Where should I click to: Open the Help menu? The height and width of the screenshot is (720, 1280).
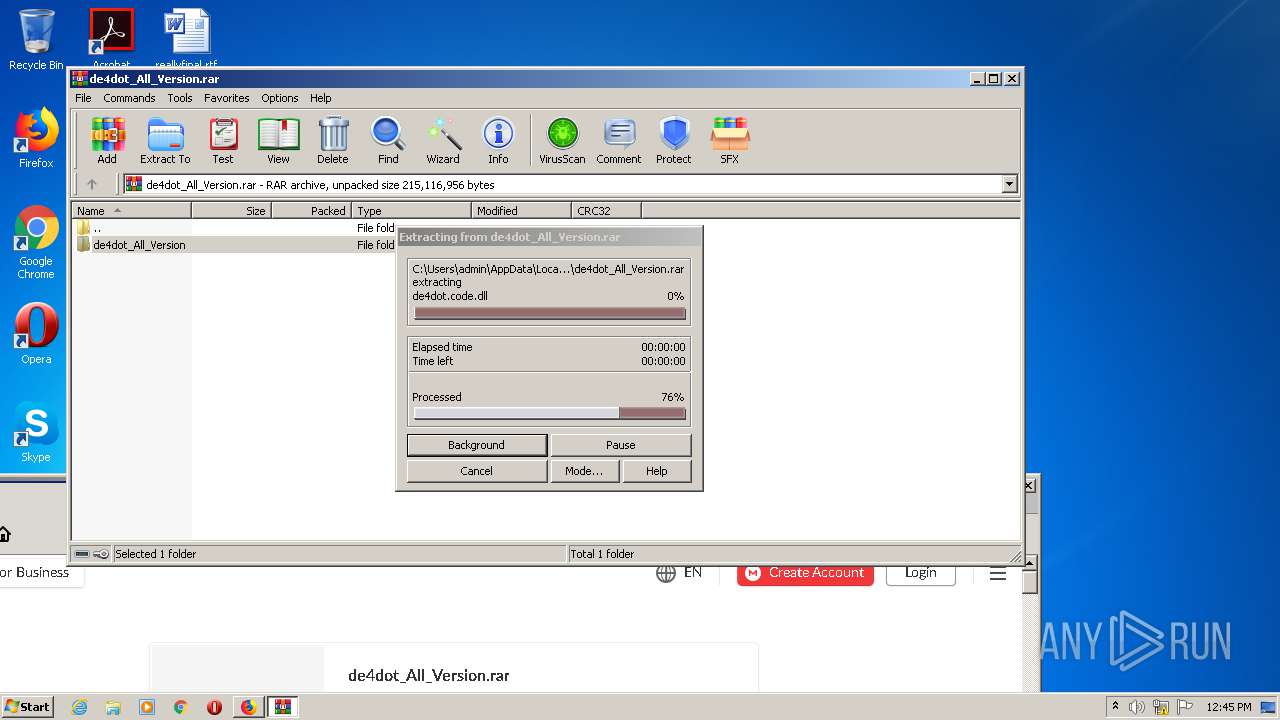[320, 98]
